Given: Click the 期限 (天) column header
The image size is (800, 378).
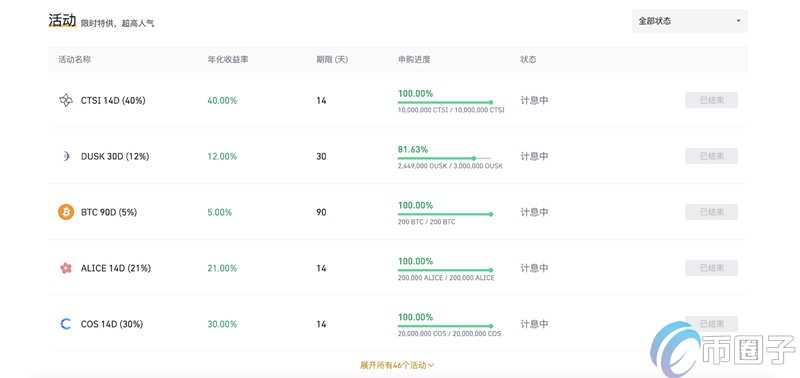Looking at the screenshot, I should 332,60.
